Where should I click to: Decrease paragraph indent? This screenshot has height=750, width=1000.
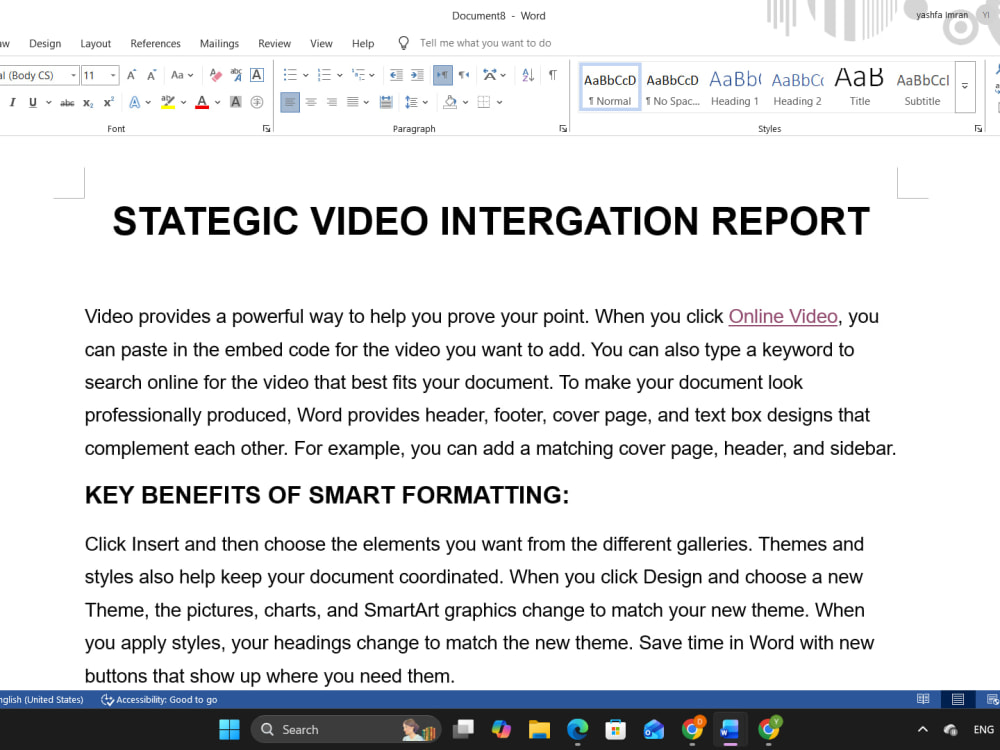coord(396,75)
